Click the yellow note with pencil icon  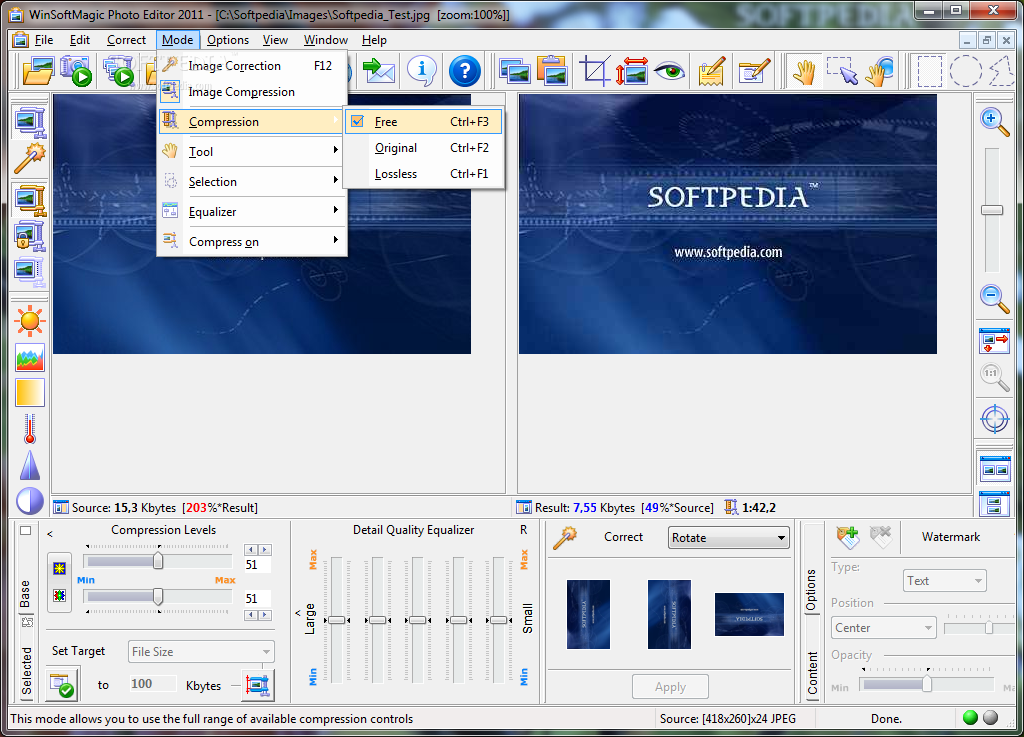pyautogui.click(x=712, y=71)
